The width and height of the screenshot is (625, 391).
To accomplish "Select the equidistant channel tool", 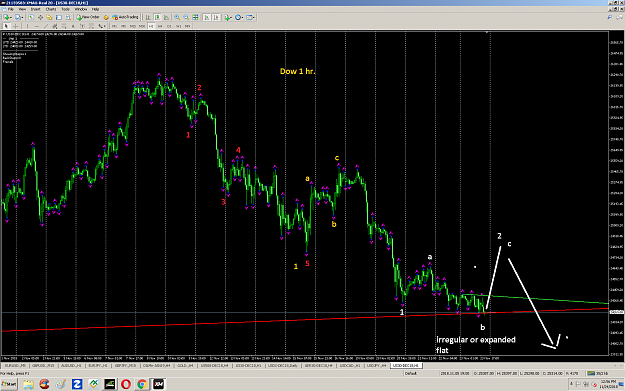I will (x=55, y=26).
